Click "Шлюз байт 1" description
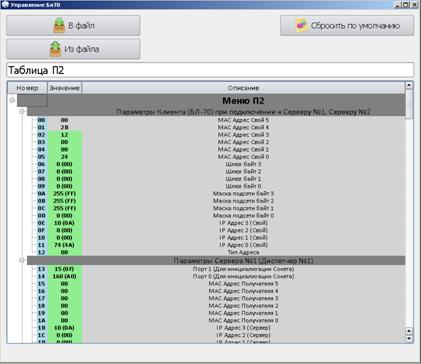421x364 pixels. (x=243, y=178)
